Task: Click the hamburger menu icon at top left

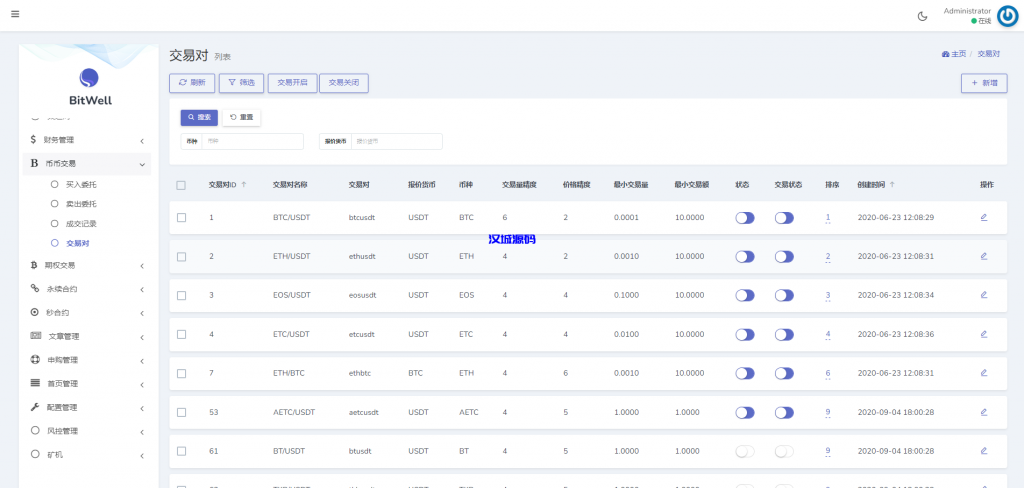Action: click(x=15, y=15)
